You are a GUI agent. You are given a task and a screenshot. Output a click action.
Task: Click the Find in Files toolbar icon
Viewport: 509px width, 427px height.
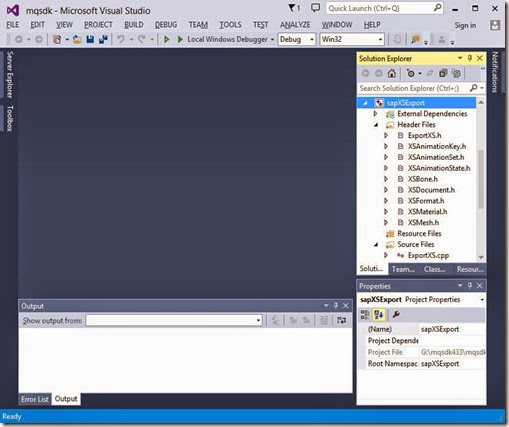[415, 39]
